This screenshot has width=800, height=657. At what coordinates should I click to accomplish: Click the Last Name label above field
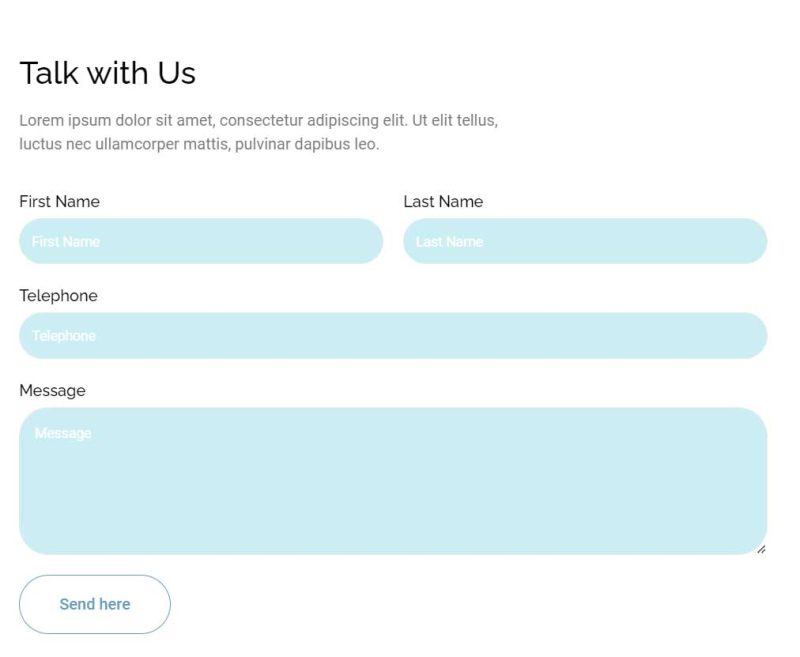click(x=443, y=201)
